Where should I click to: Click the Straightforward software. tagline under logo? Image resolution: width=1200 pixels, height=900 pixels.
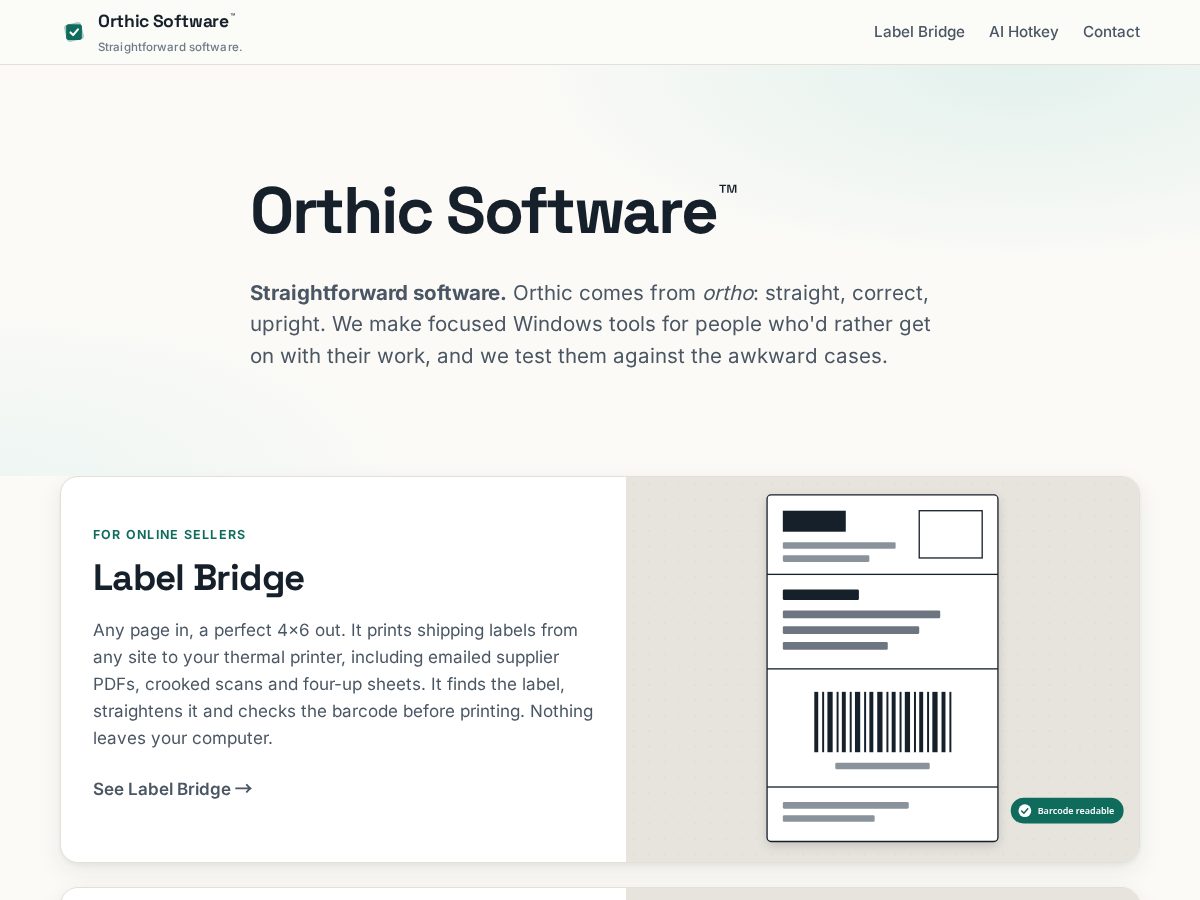(x=170, y=47)
